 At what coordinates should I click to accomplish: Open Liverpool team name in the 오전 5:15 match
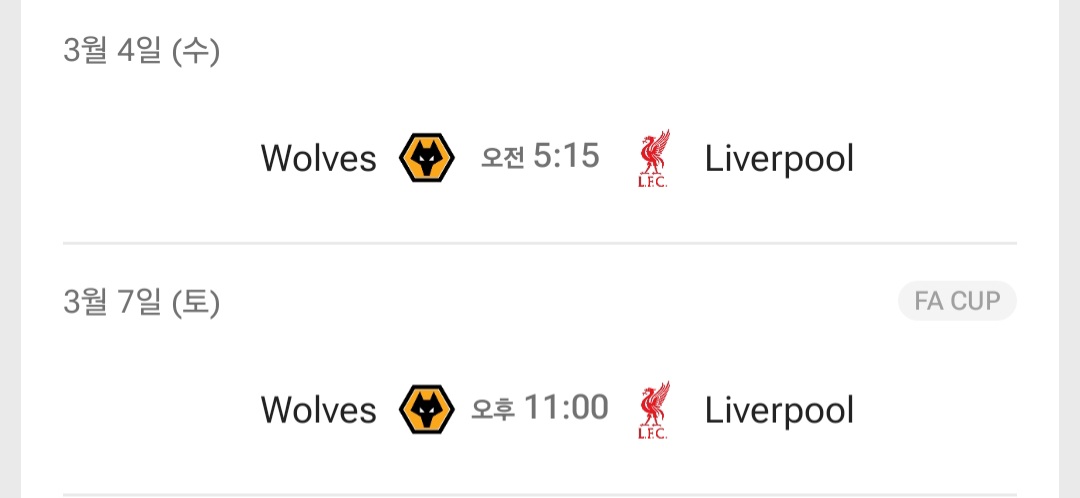coord(779,159)
